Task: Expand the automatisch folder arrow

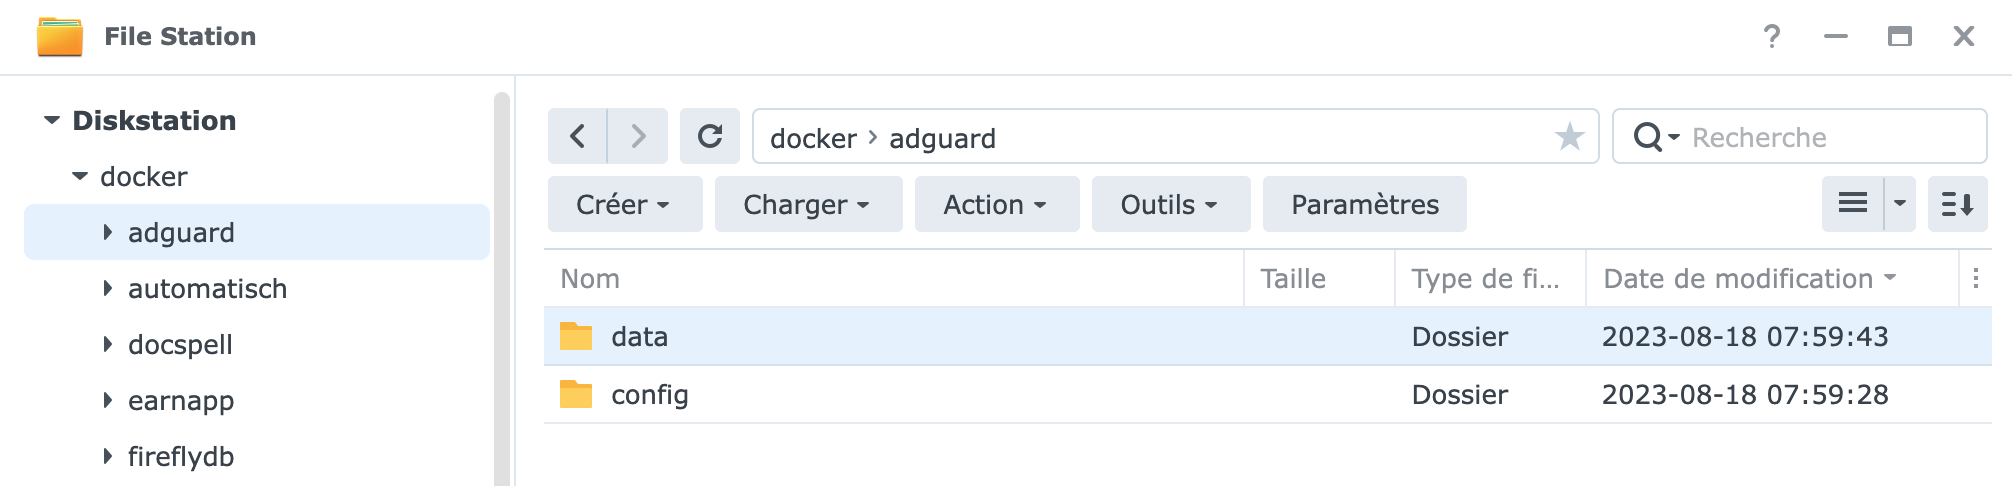Action: coord(108,288)
